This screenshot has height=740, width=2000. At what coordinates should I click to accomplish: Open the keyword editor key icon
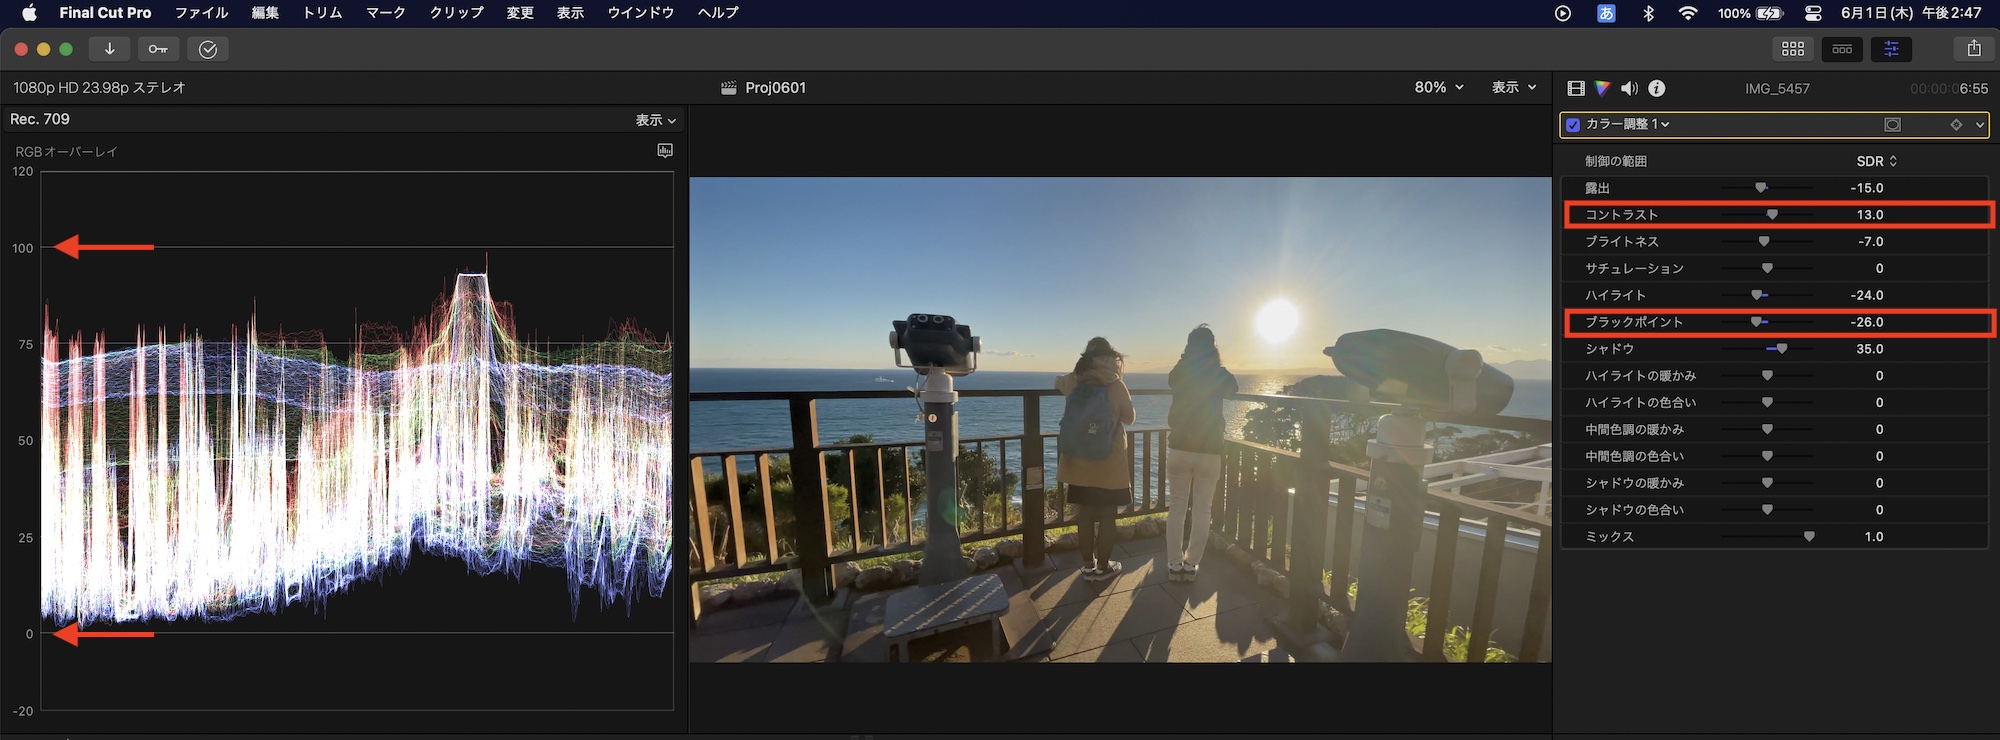tap(158, 49)
